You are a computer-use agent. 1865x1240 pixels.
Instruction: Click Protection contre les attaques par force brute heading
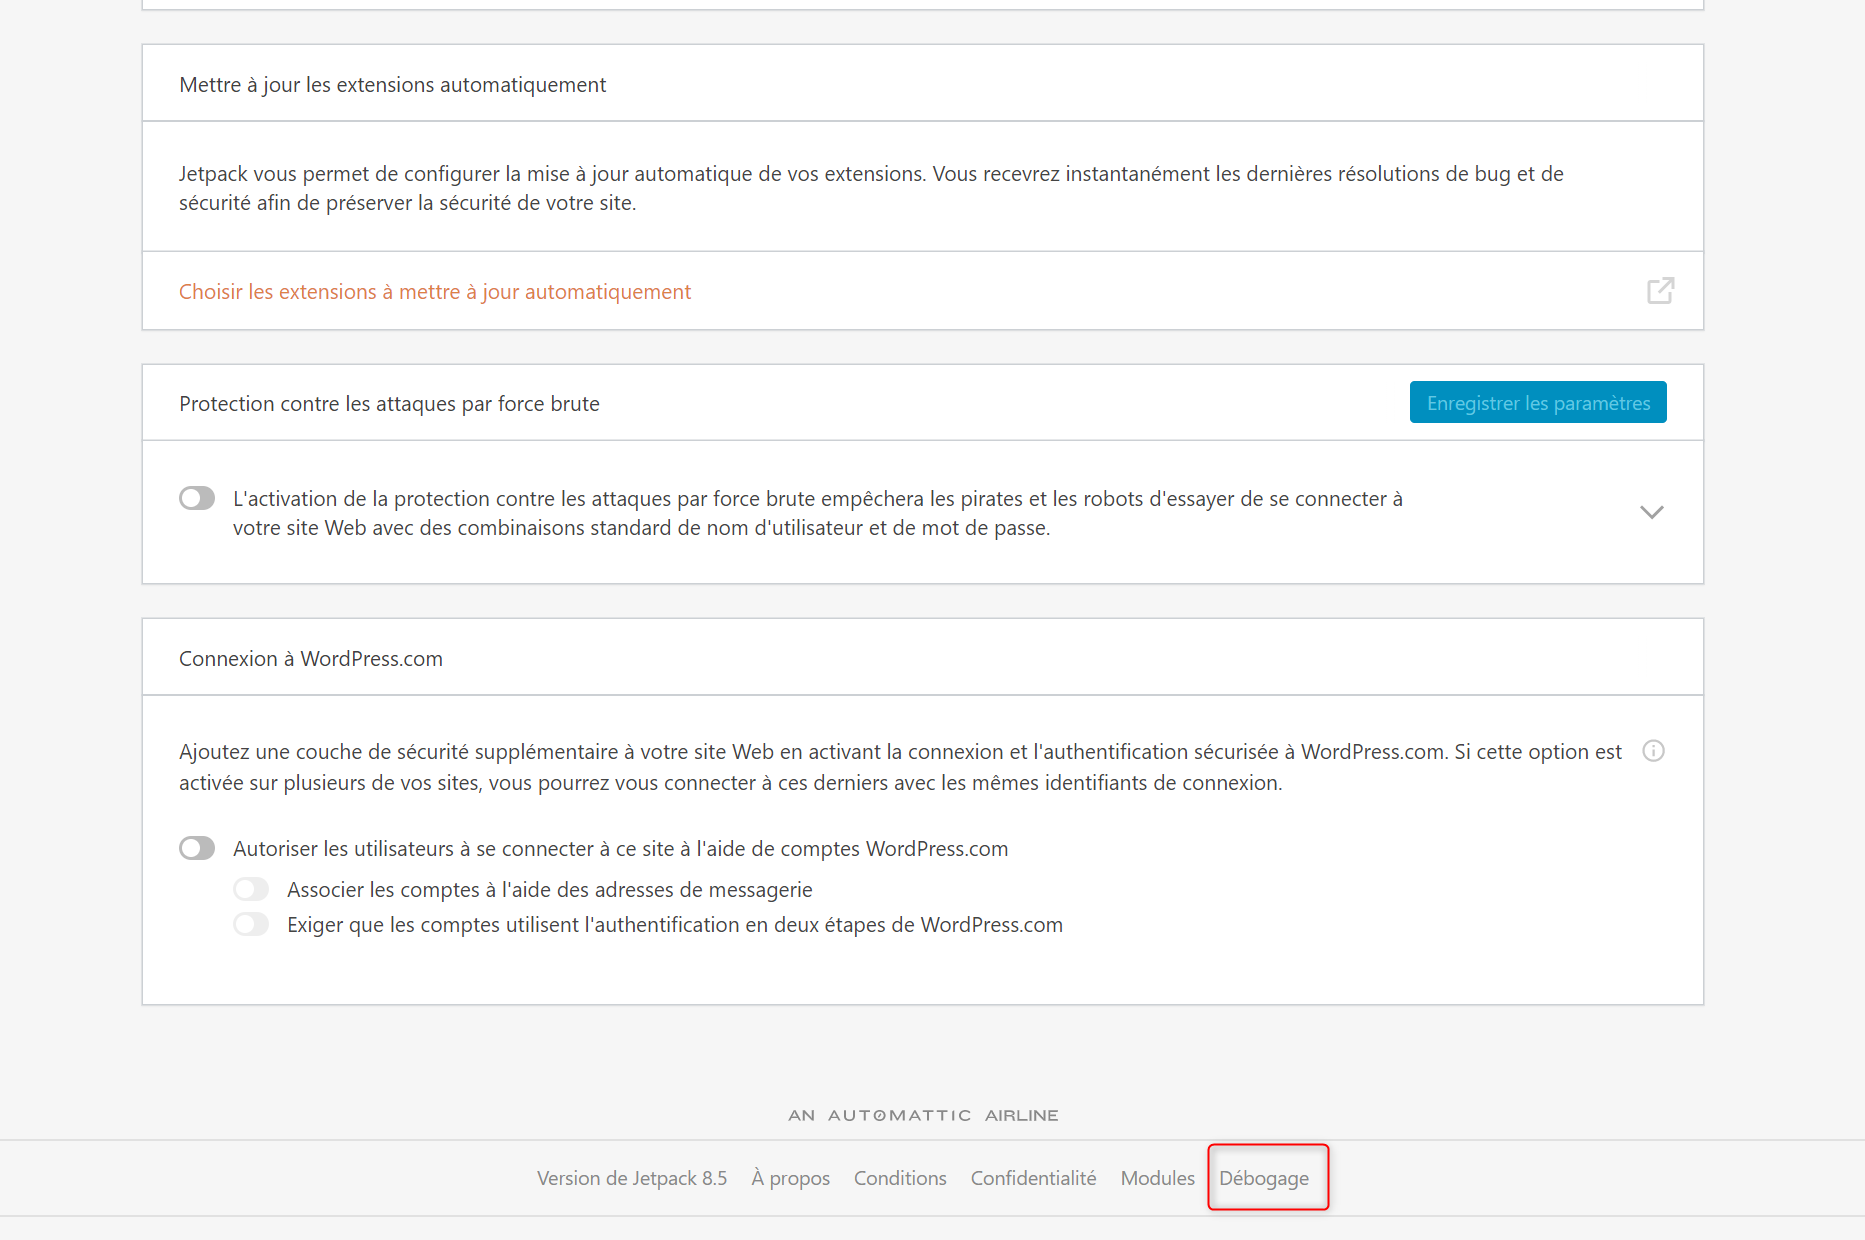click(389, 403)
